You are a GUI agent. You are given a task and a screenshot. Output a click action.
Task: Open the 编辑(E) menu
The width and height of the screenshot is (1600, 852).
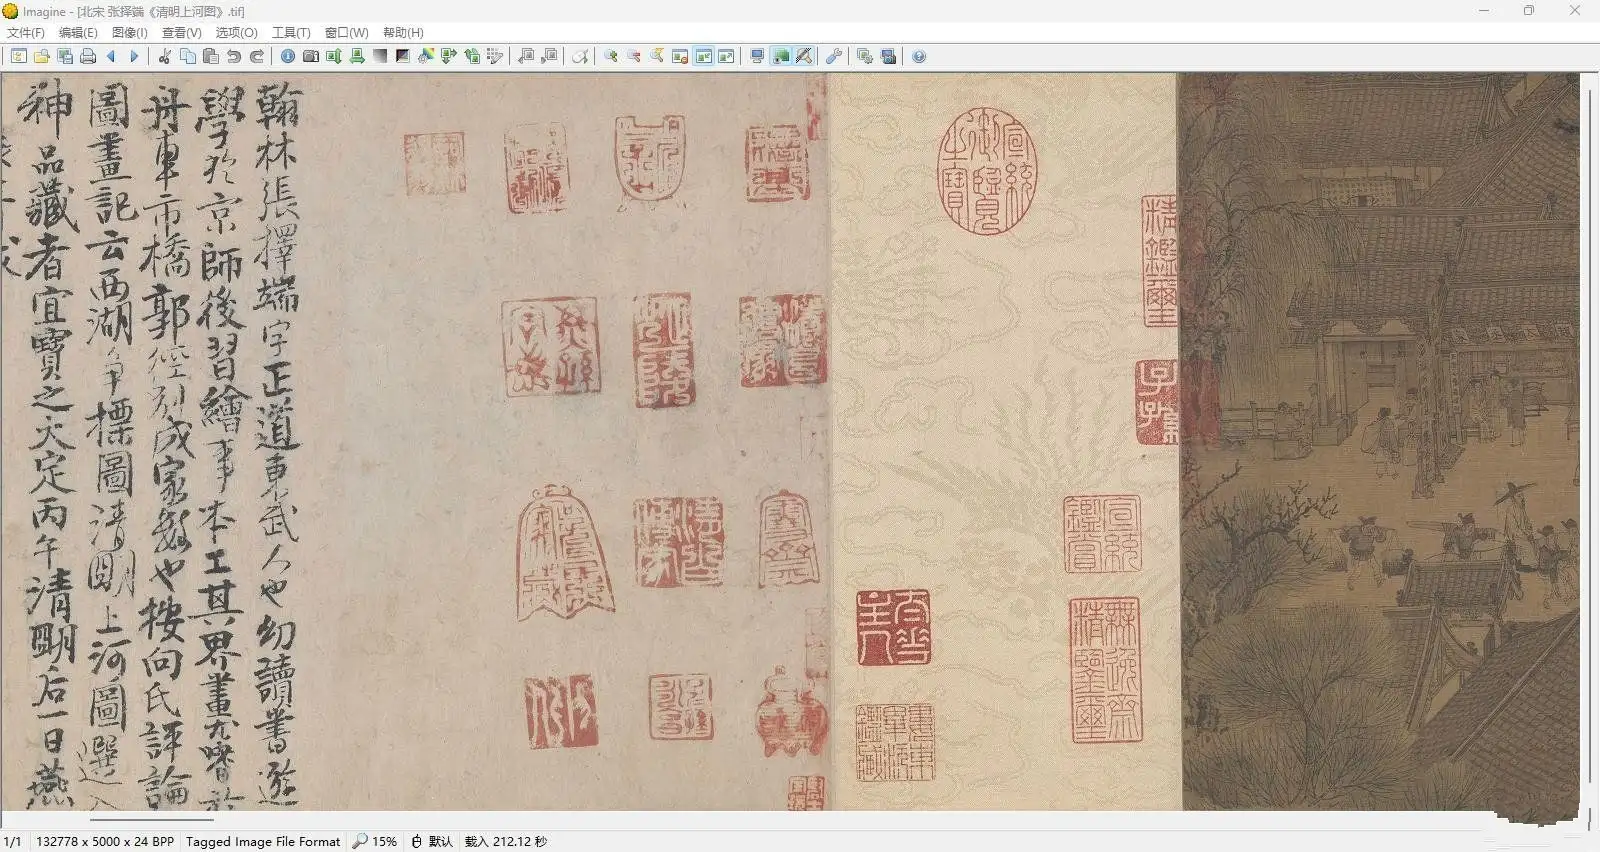78,33
